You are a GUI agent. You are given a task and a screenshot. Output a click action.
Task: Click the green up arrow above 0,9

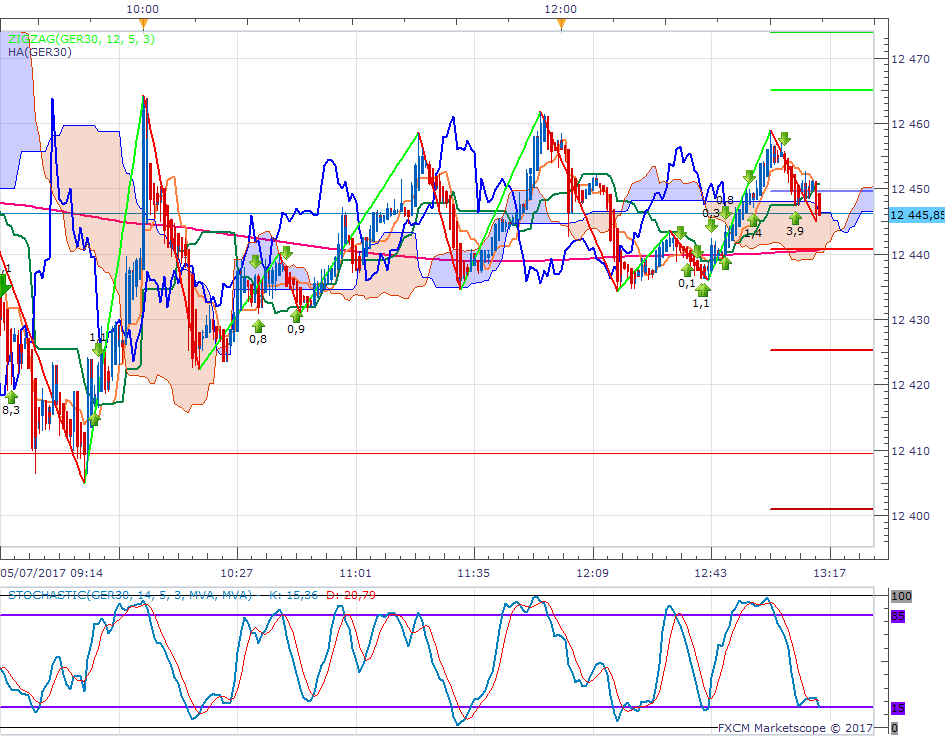[296, 315]
